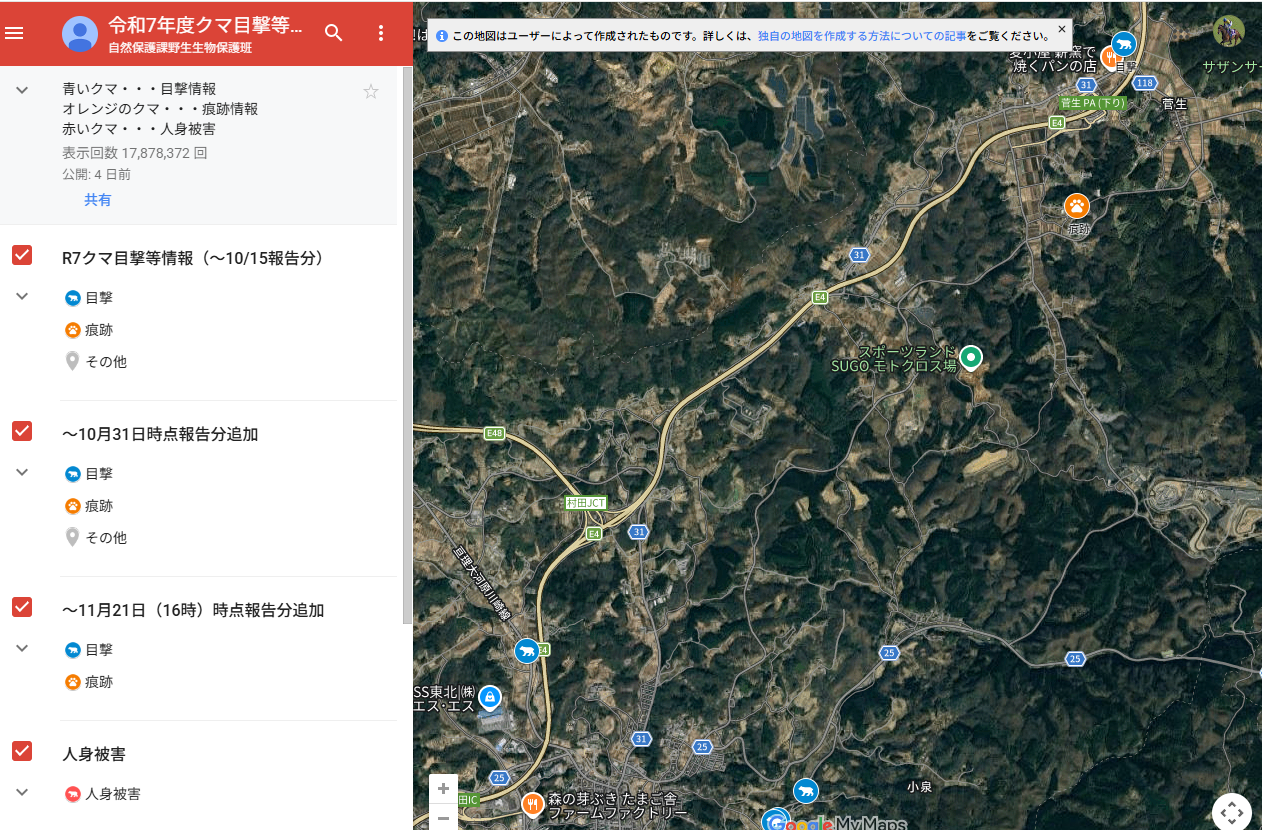Hide the 人身被害 layer
This screenshot has width=1262, height=830.
pos(22,751)
